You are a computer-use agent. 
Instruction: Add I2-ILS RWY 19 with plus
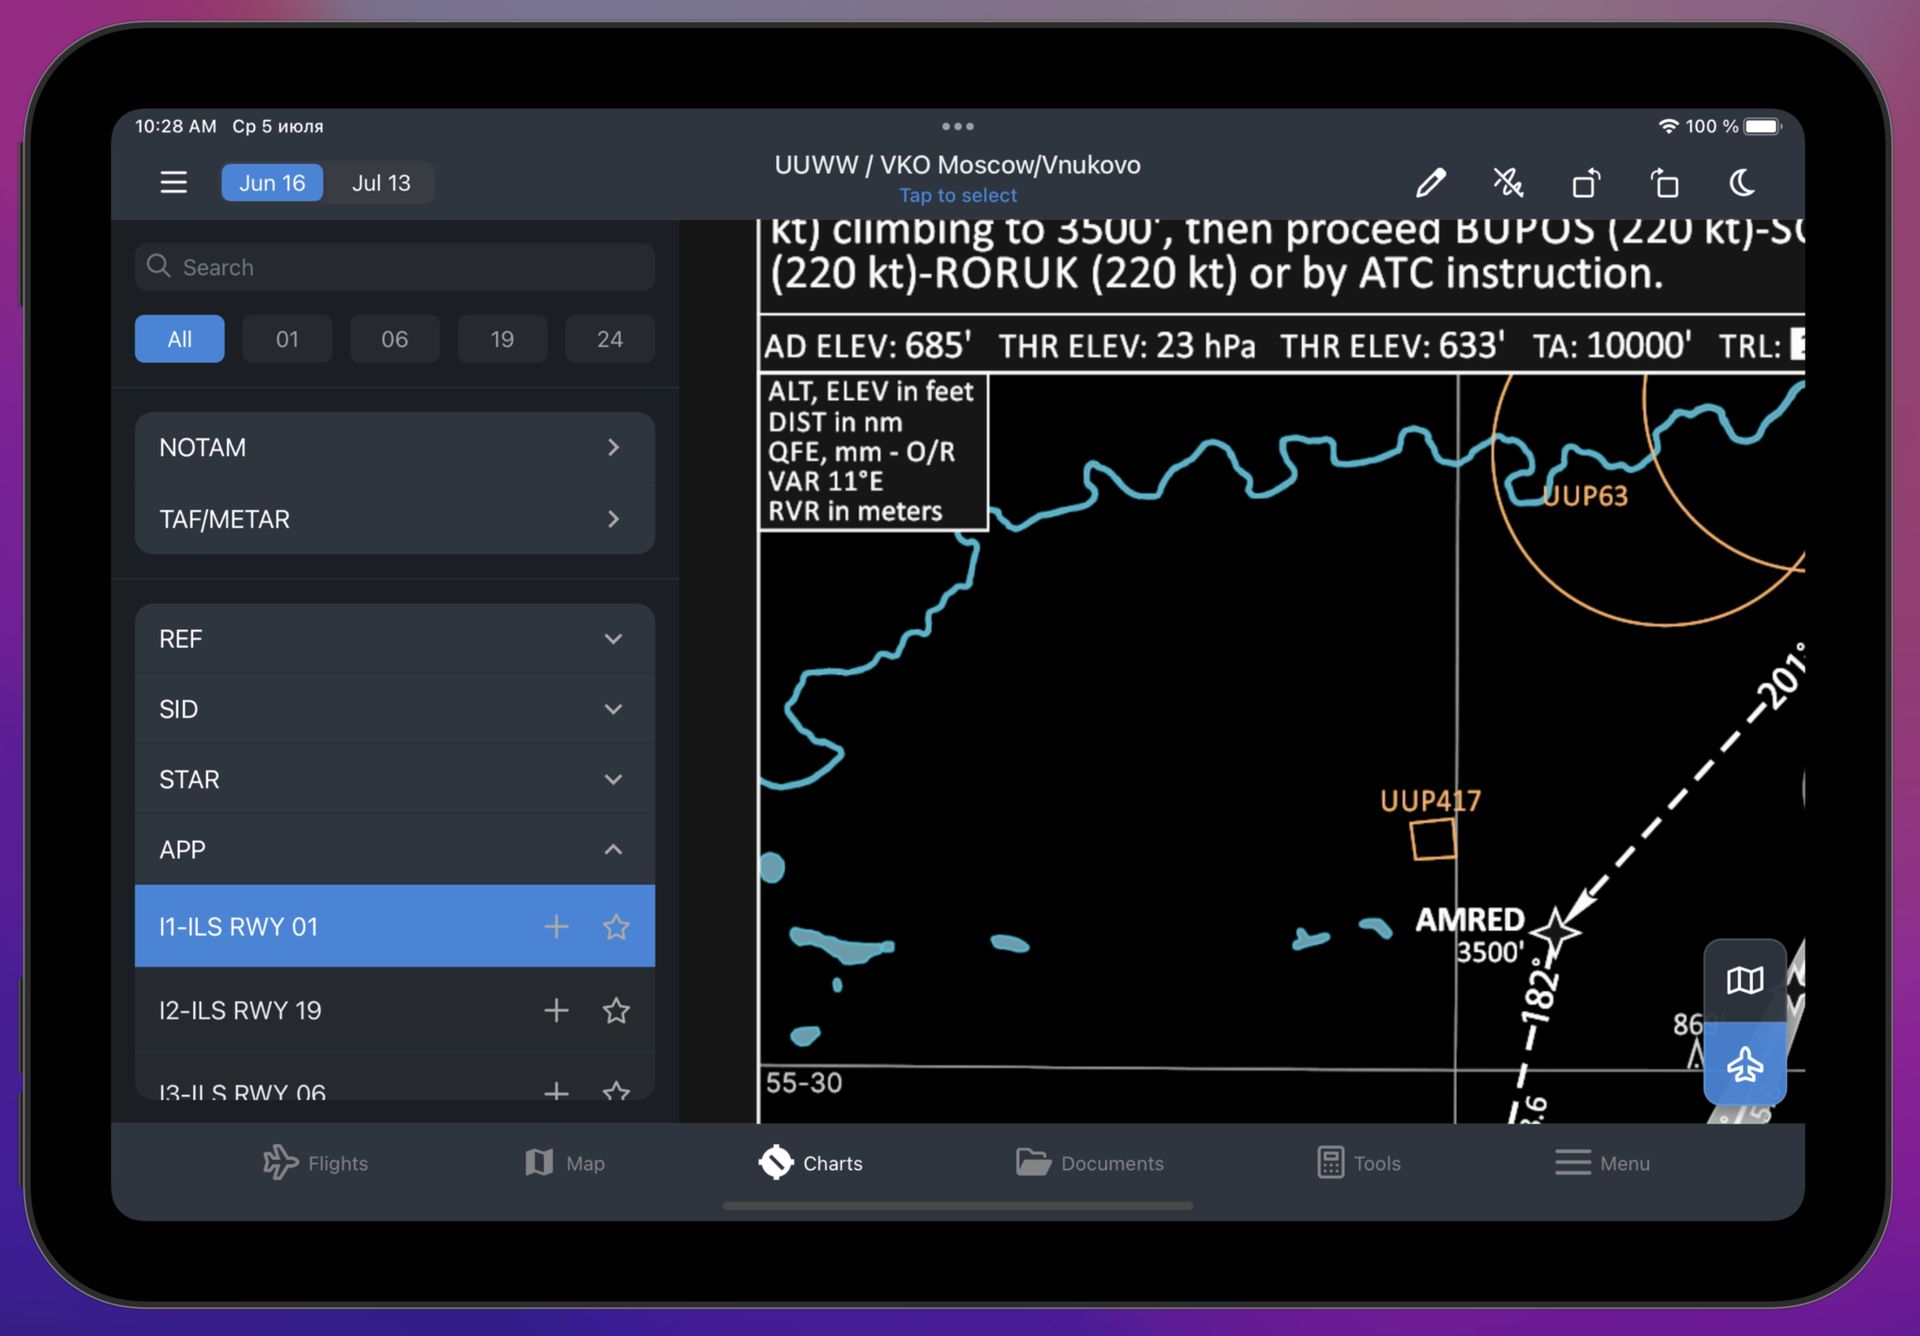pyautogui.click(x=556, y=1010)
